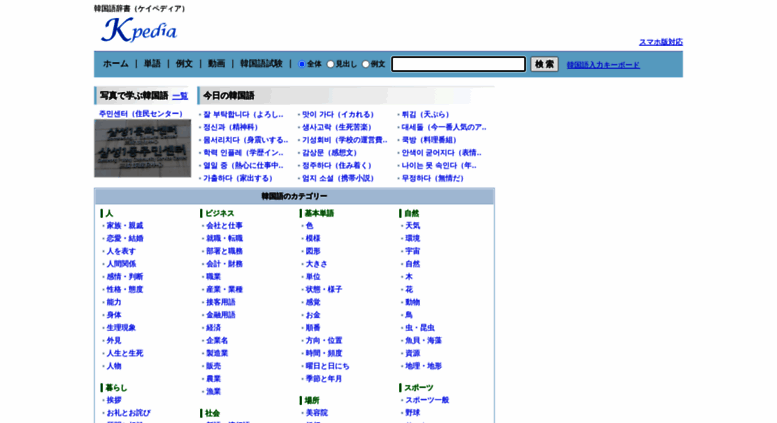Open the 人間関係 category

click(121, 264)
